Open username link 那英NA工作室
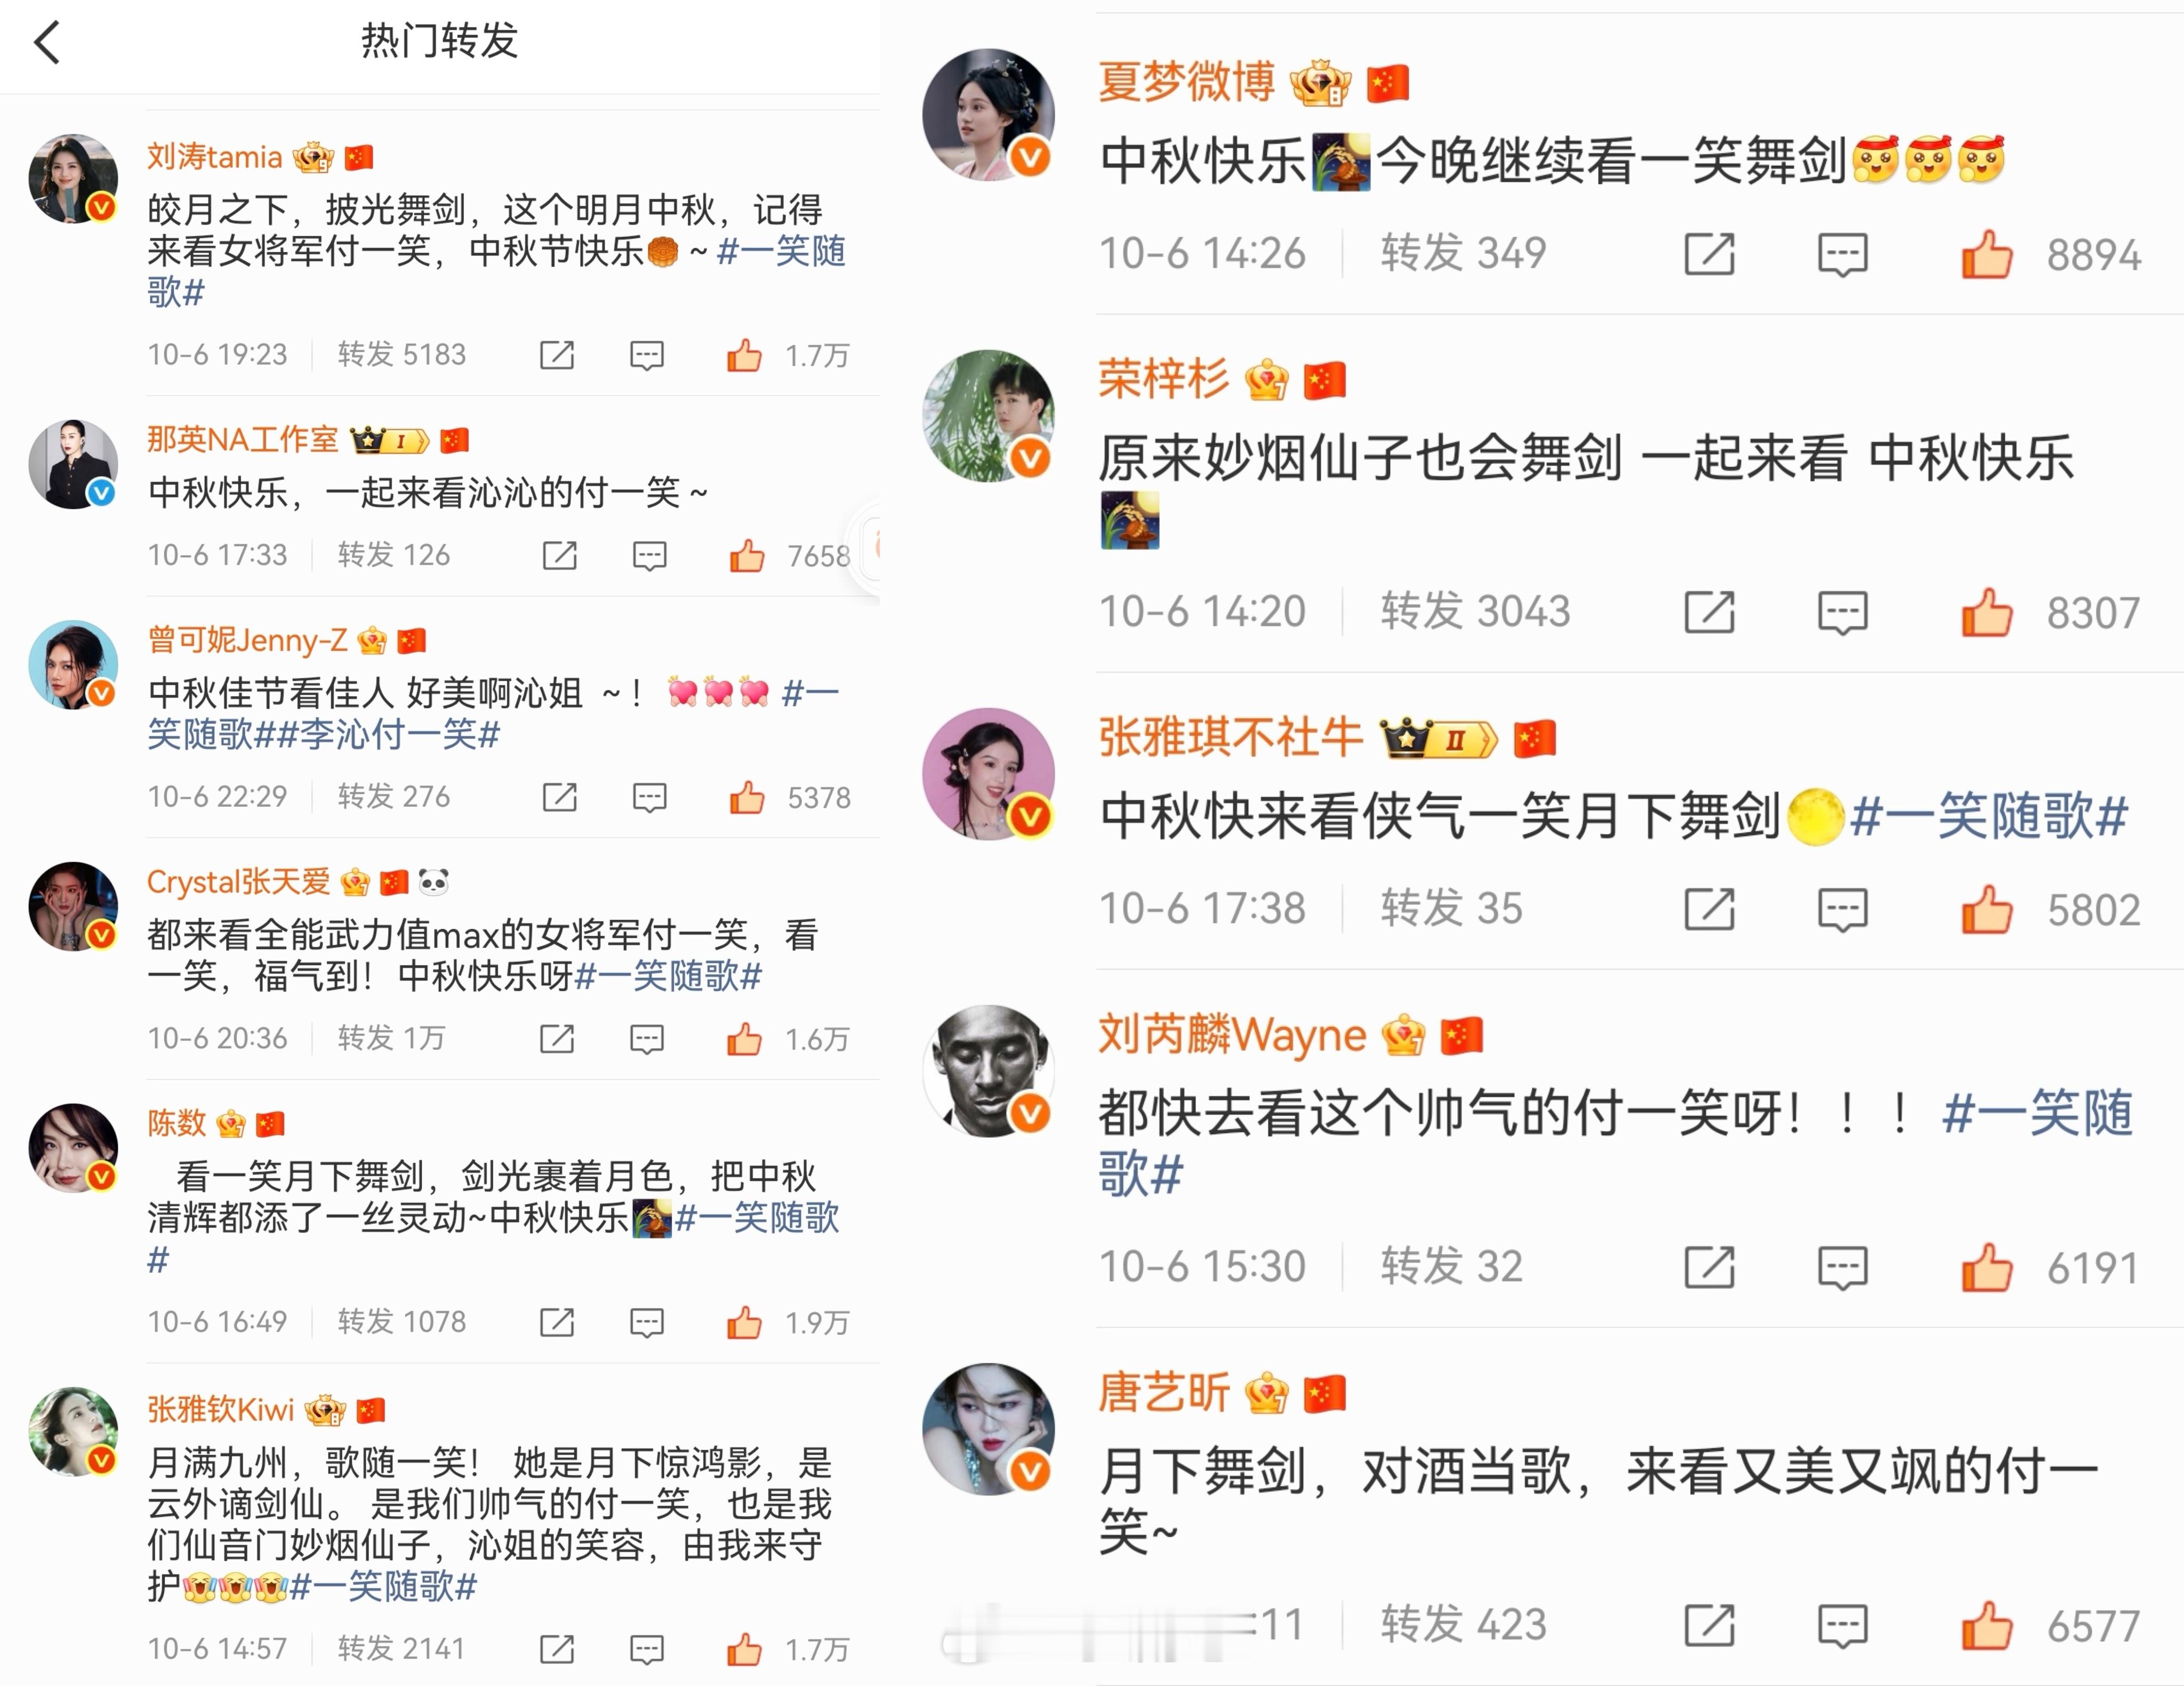Screen dimensions: 2184x1686 coord(243,439)
